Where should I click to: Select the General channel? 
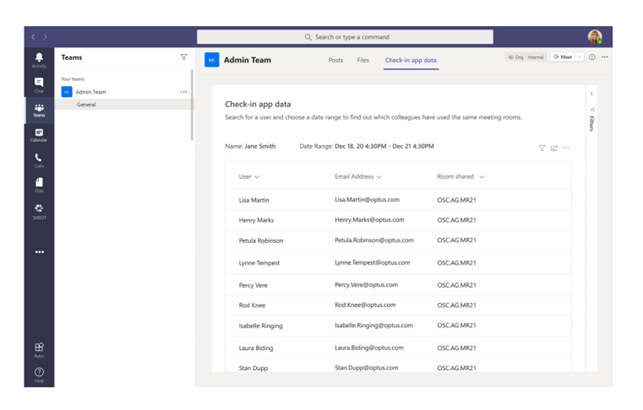123,105
